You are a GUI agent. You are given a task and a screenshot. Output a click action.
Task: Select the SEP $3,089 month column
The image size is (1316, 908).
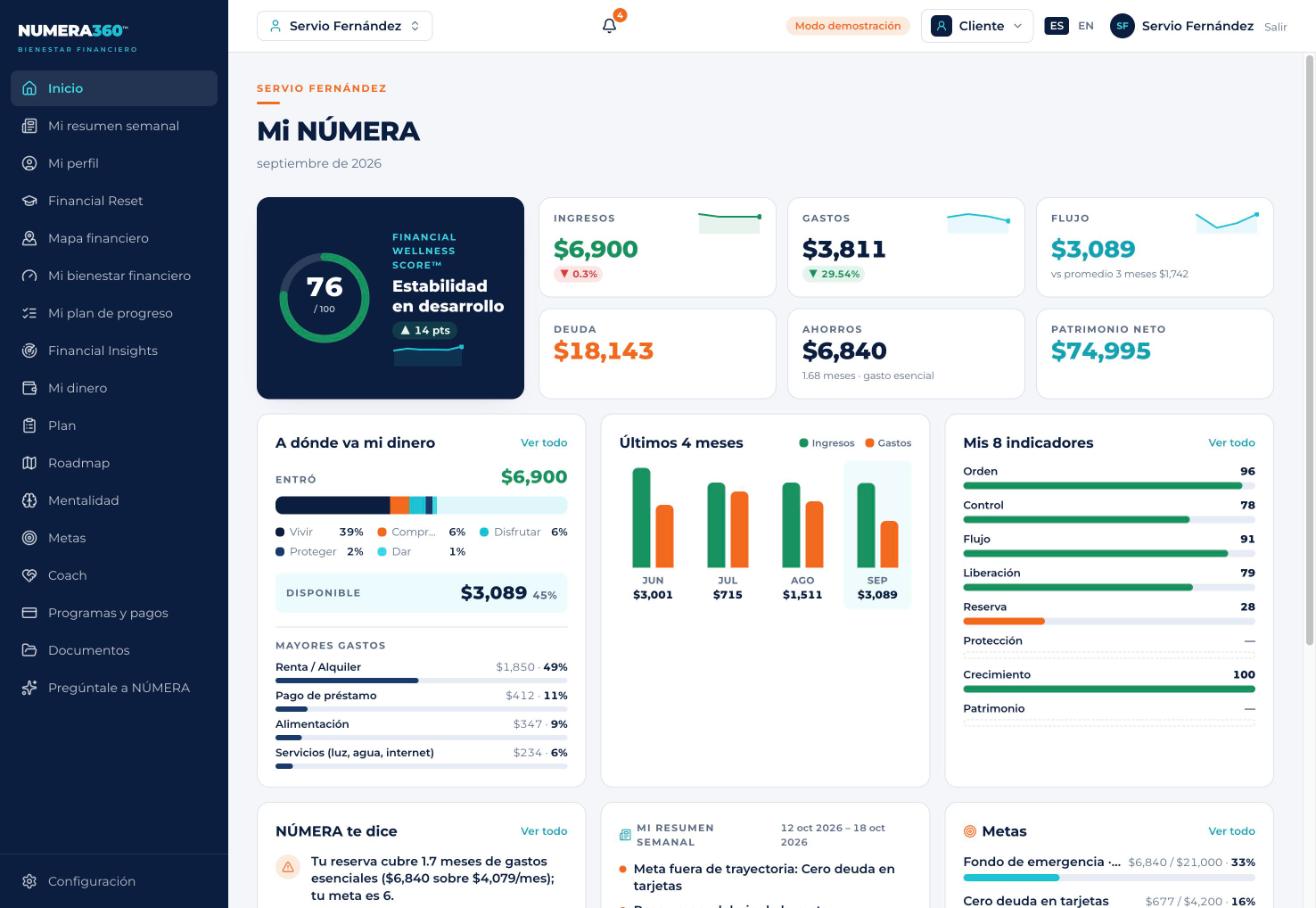pyautogui.click(x=877, y=535)
